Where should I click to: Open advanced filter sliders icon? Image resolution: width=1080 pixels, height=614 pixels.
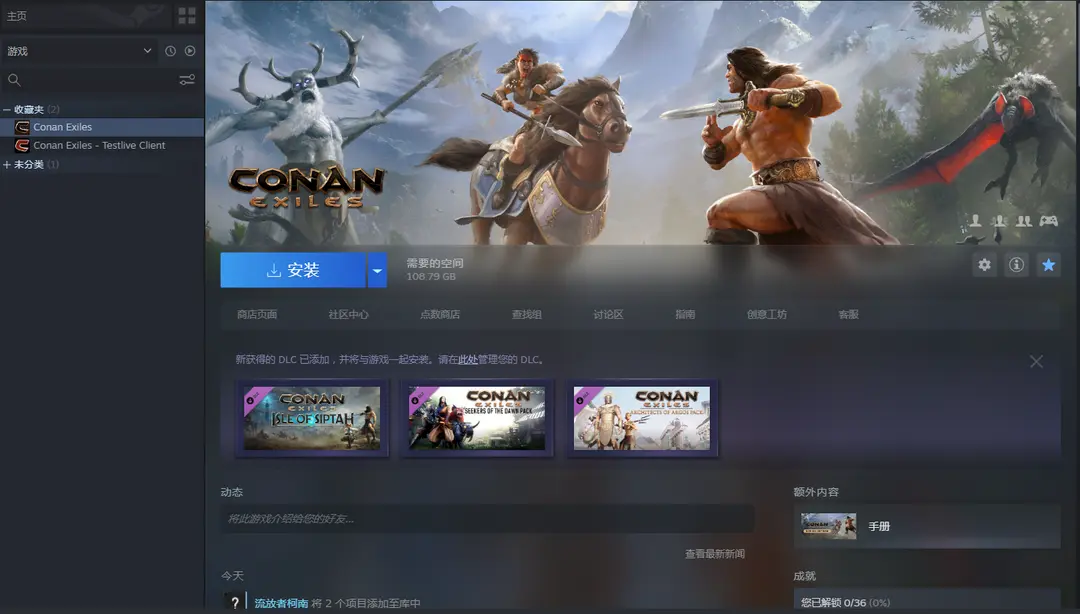187,80
